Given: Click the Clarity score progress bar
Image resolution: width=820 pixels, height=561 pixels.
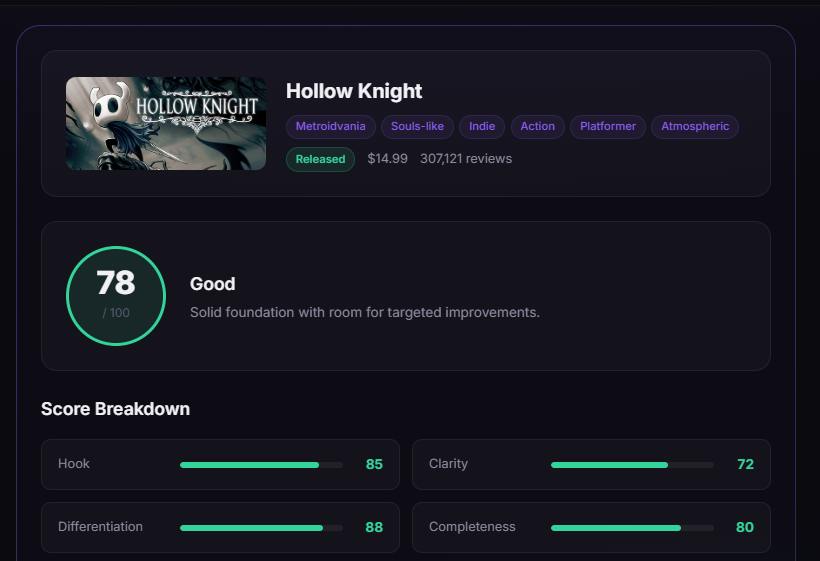Looking at the screenshot, I should pos(632,465).
